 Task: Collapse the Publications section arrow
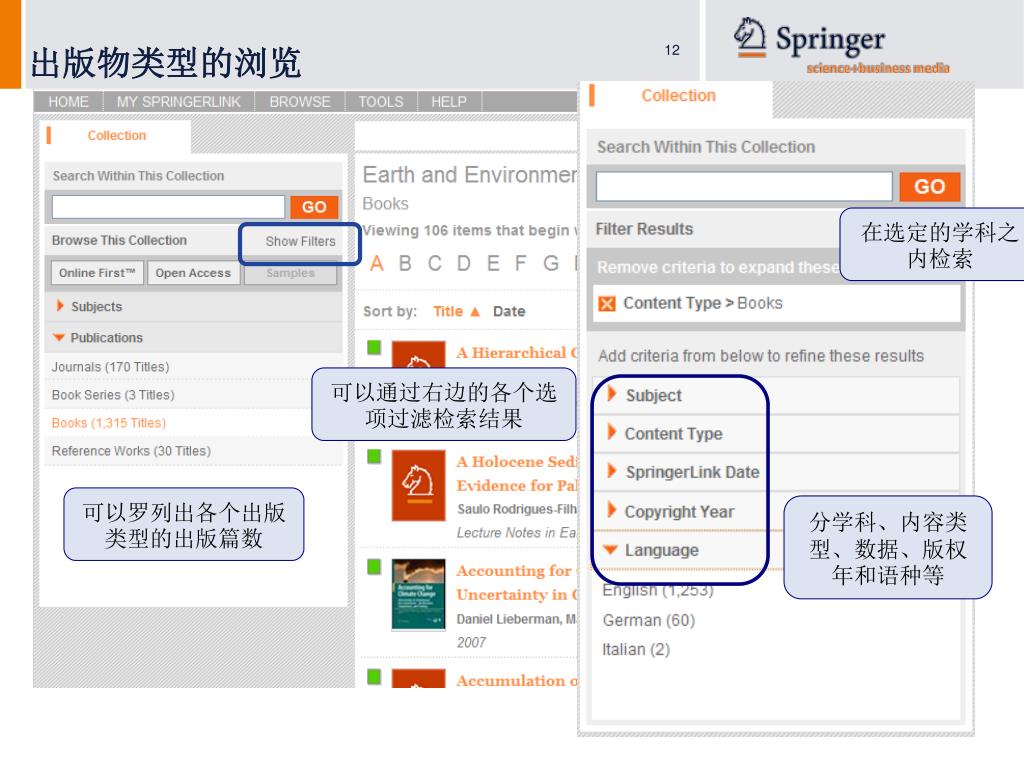(x=59, y=338)
